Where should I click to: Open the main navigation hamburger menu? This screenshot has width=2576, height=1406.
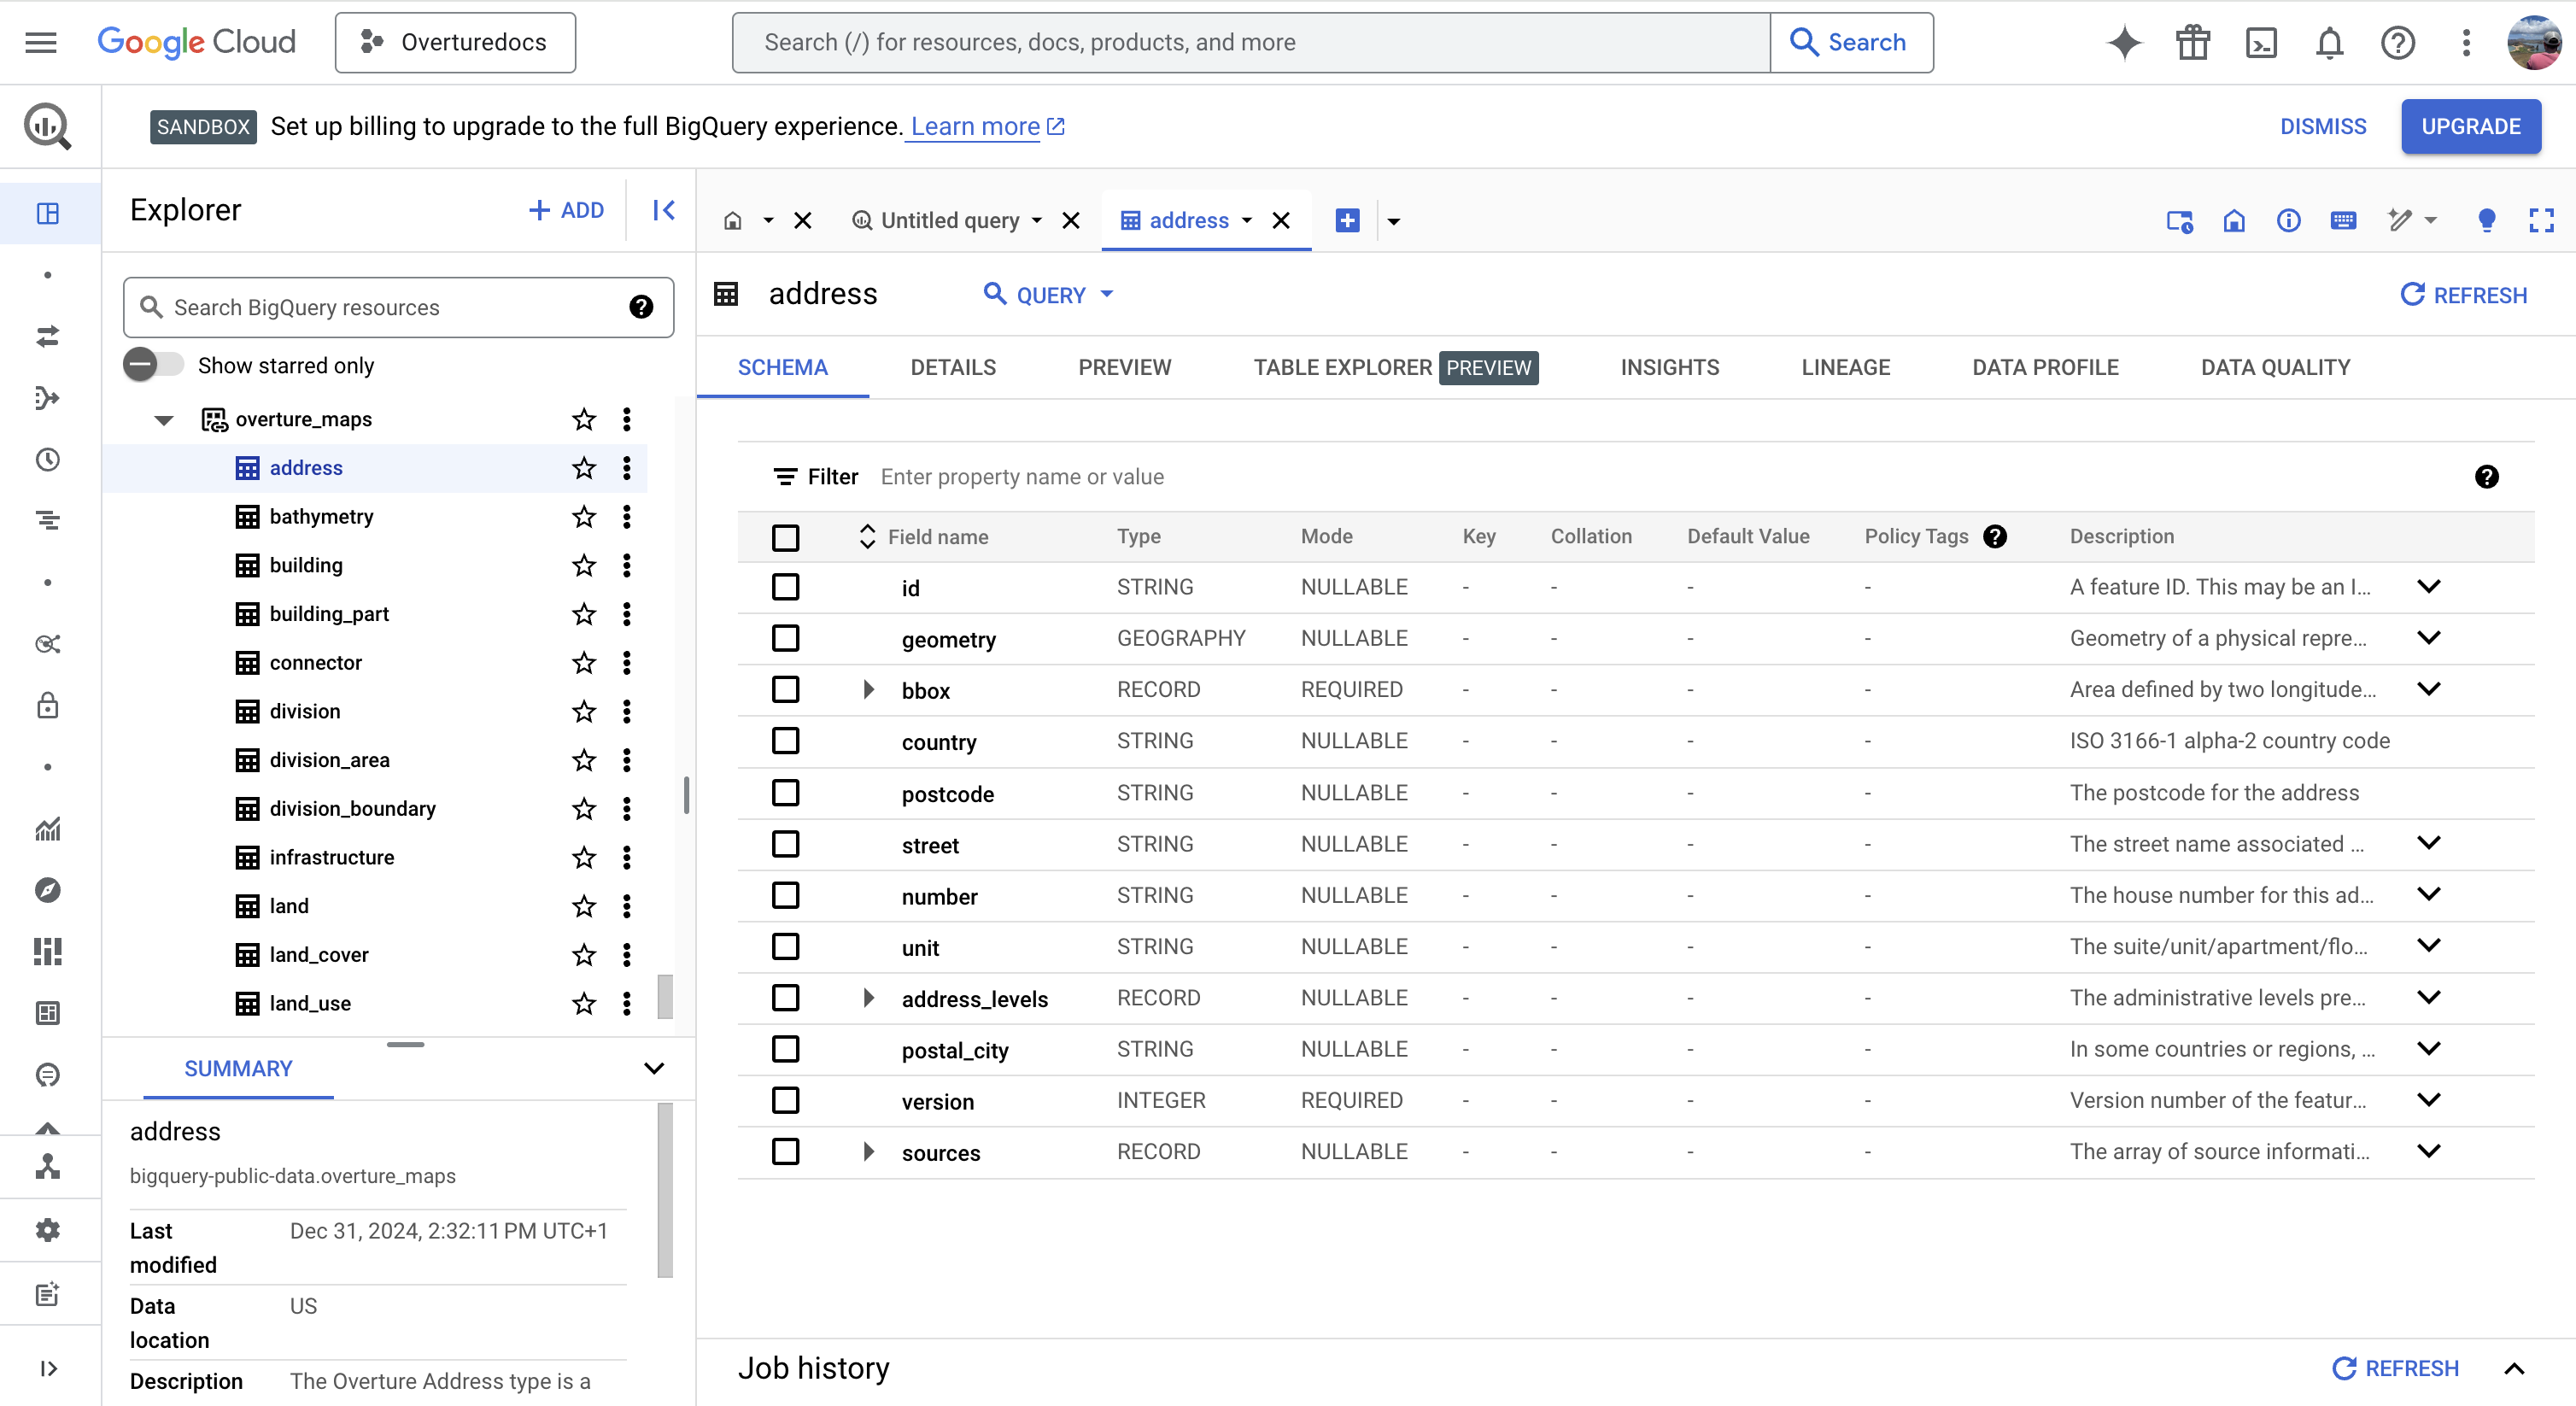41,42
